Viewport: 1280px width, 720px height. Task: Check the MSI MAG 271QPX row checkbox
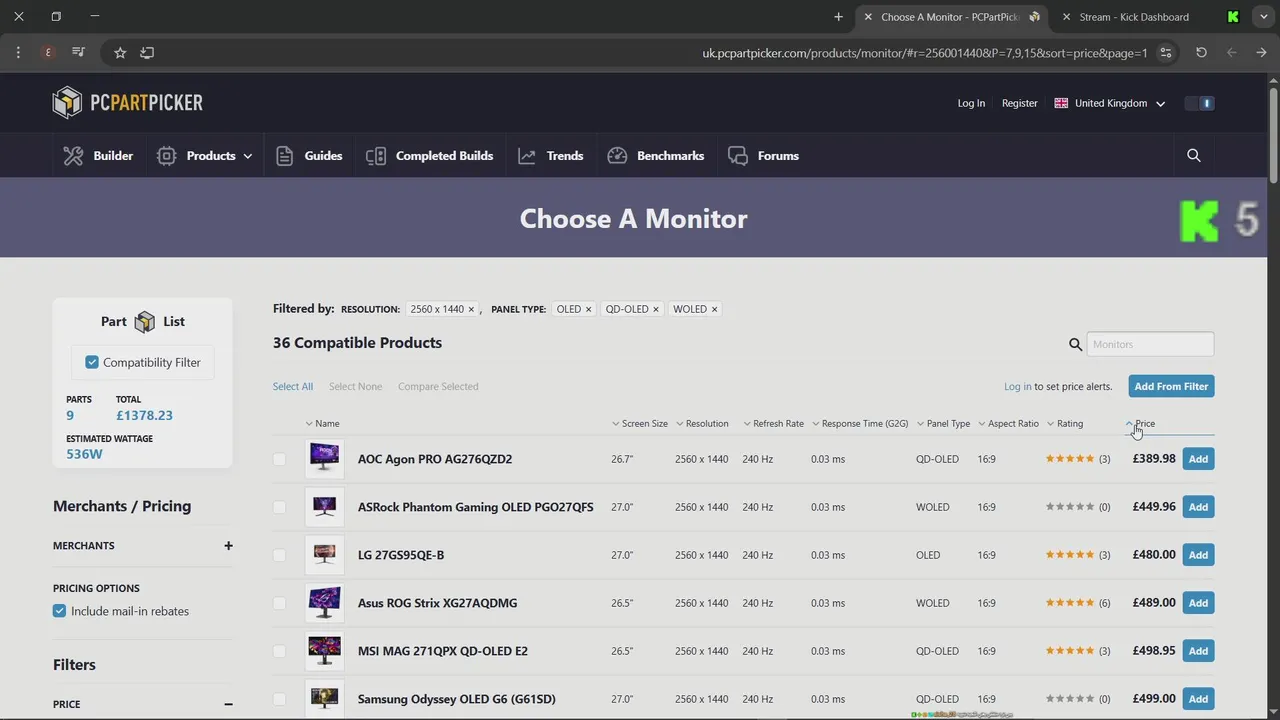[x=279, y=651]
